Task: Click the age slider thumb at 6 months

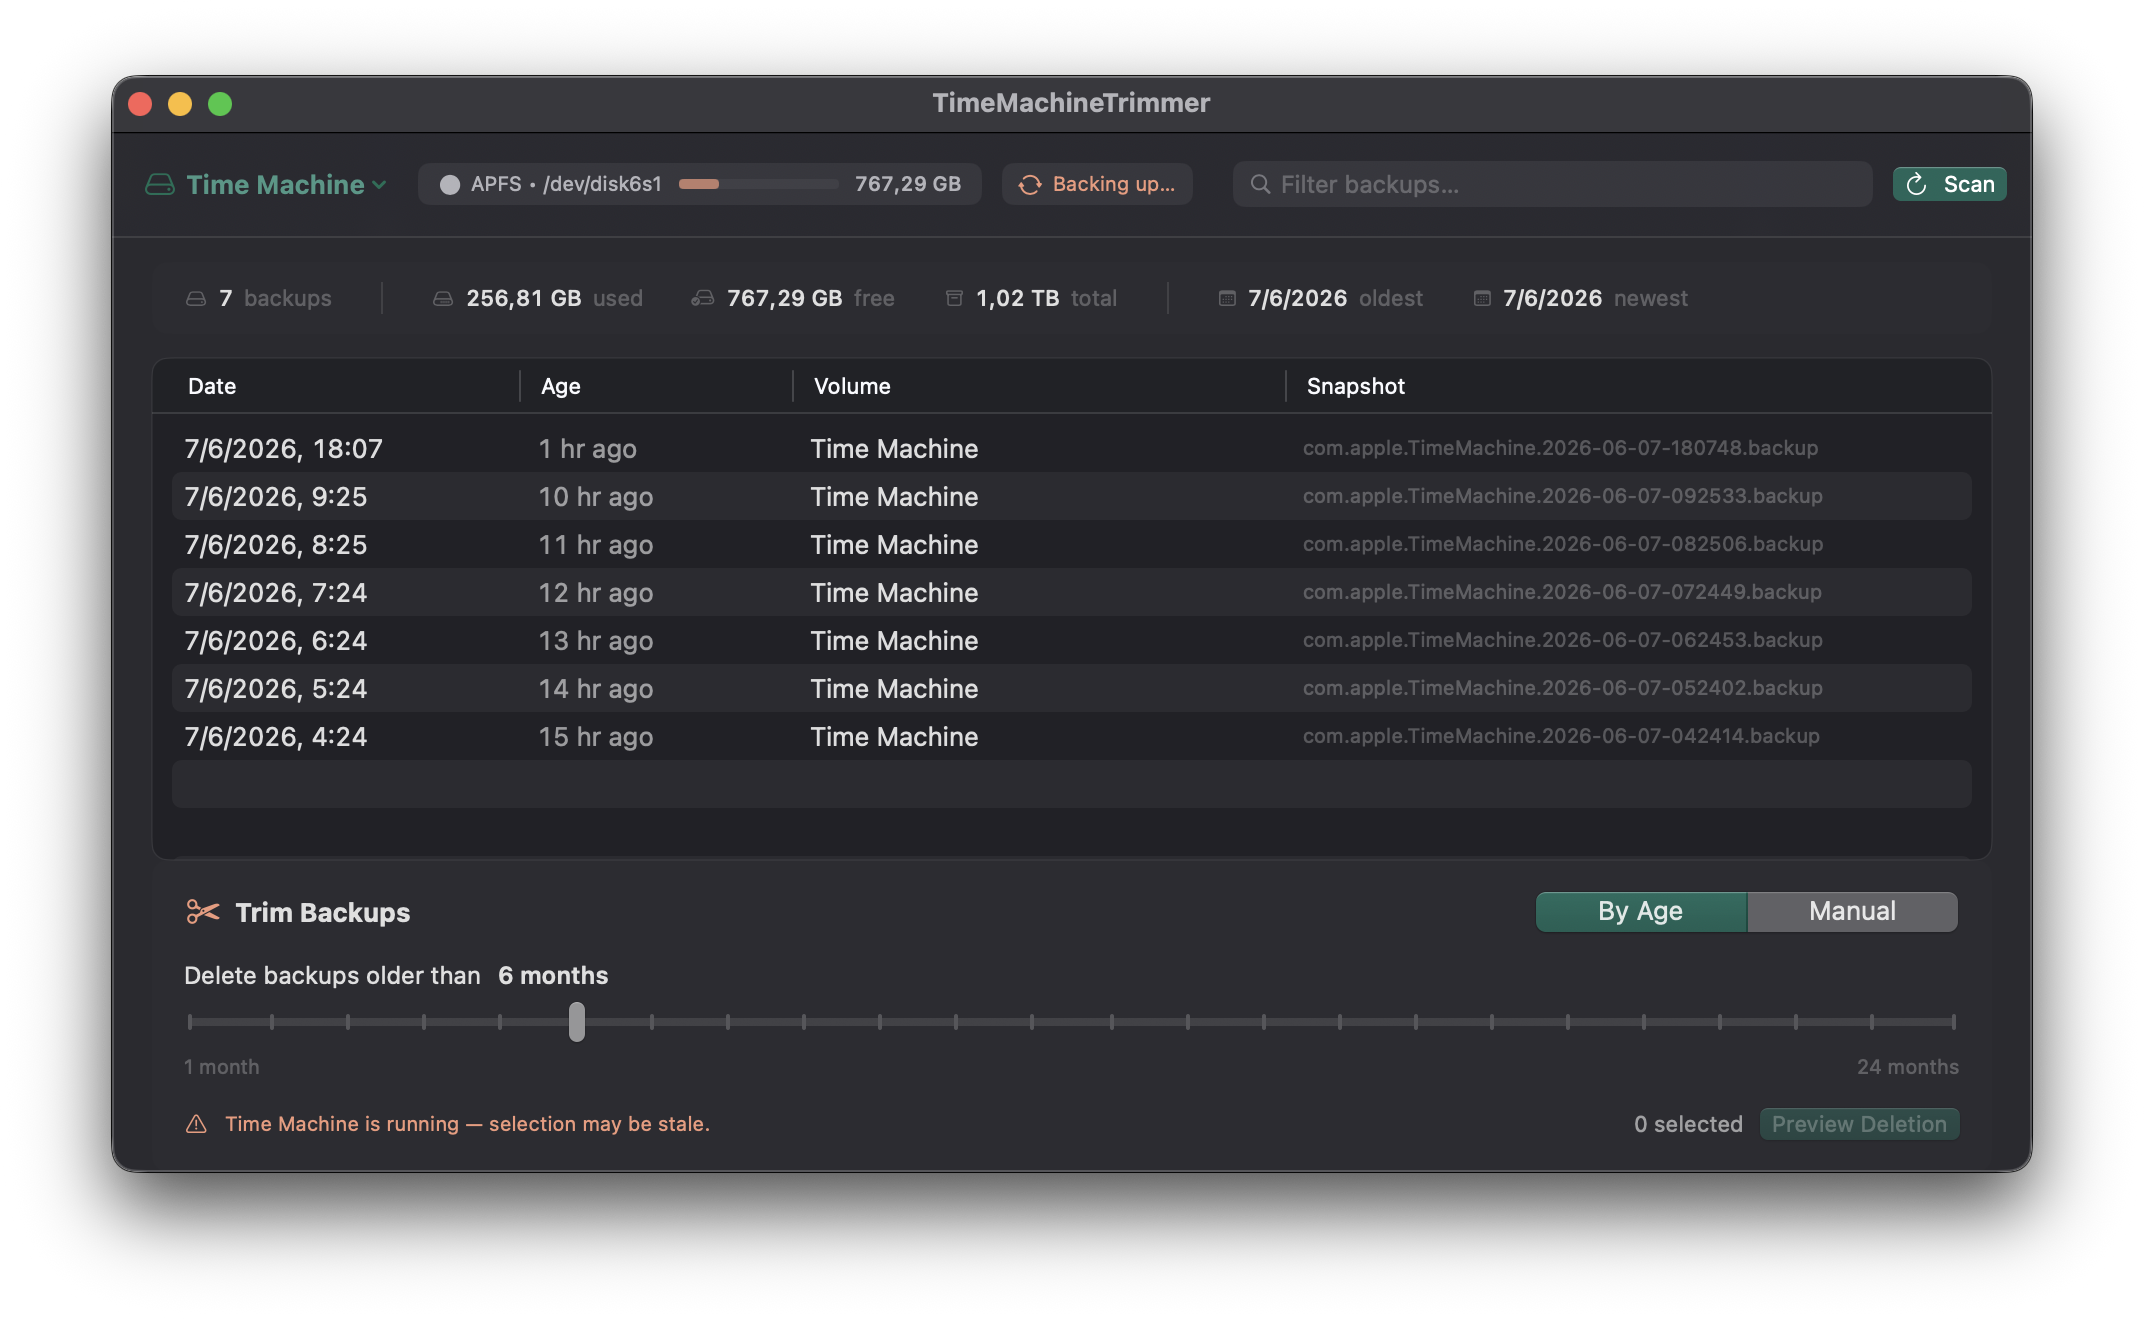Action: coord(577,1022)
